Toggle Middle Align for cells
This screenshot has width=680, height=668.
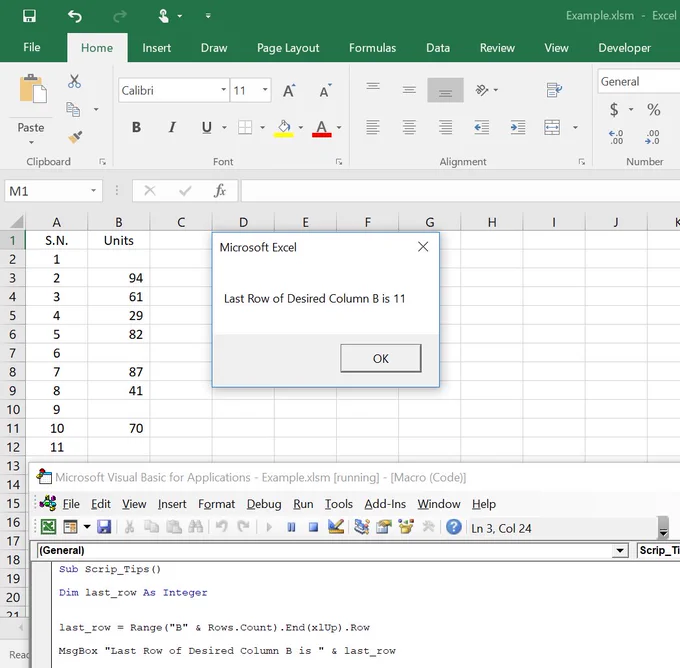tap(409, 90)
